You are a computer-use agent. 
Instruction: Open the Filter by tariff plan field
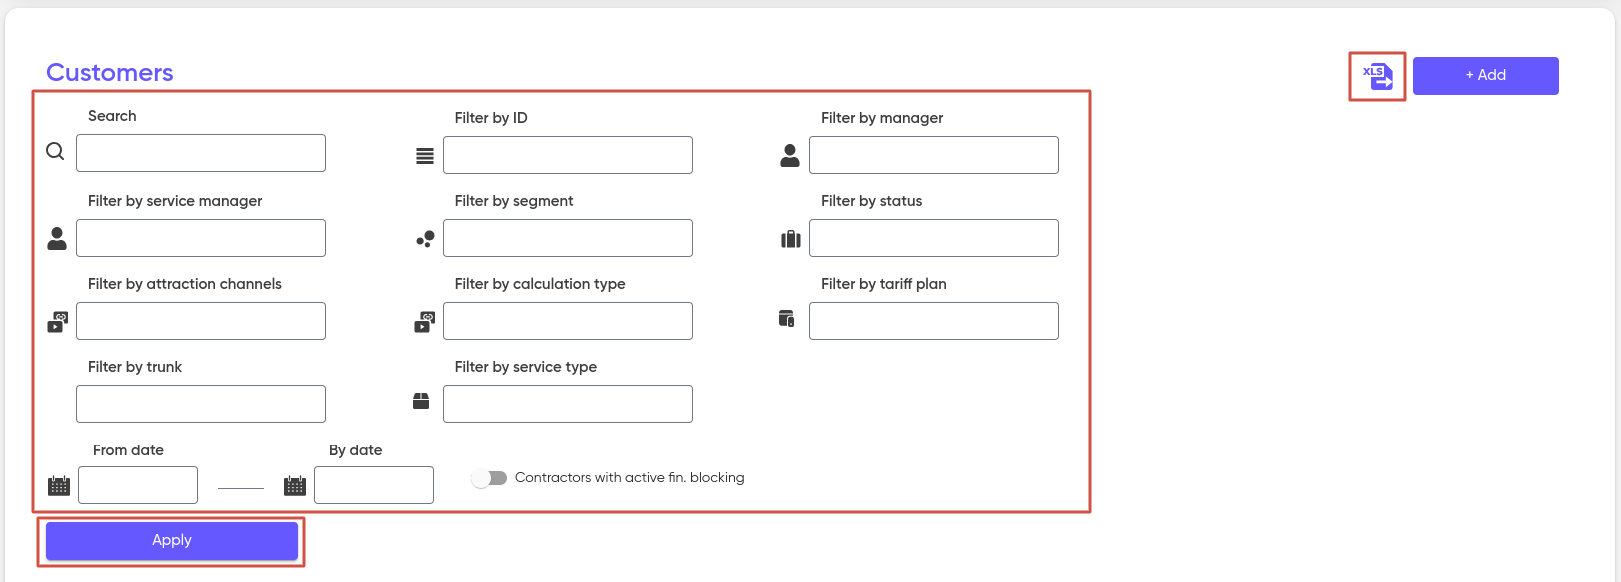coord(934,321)
